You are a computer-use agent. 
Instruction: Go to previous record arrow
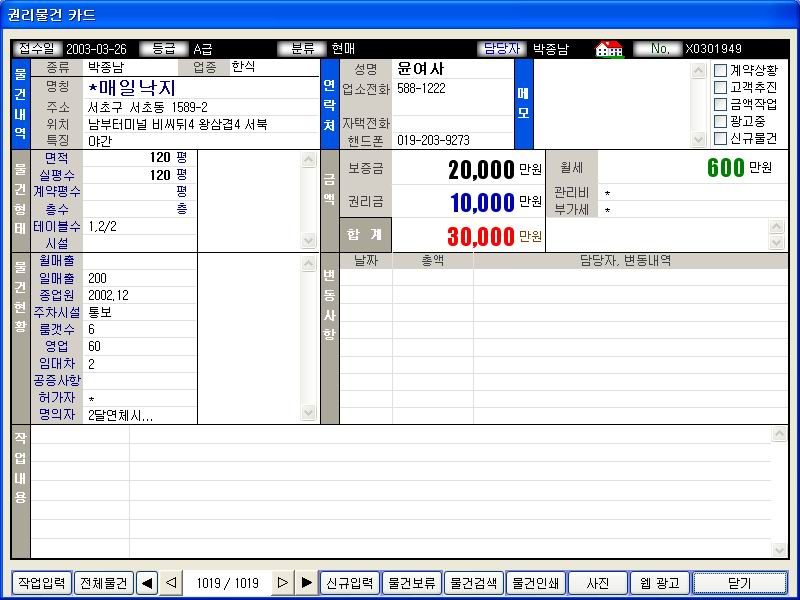(171, 583)
